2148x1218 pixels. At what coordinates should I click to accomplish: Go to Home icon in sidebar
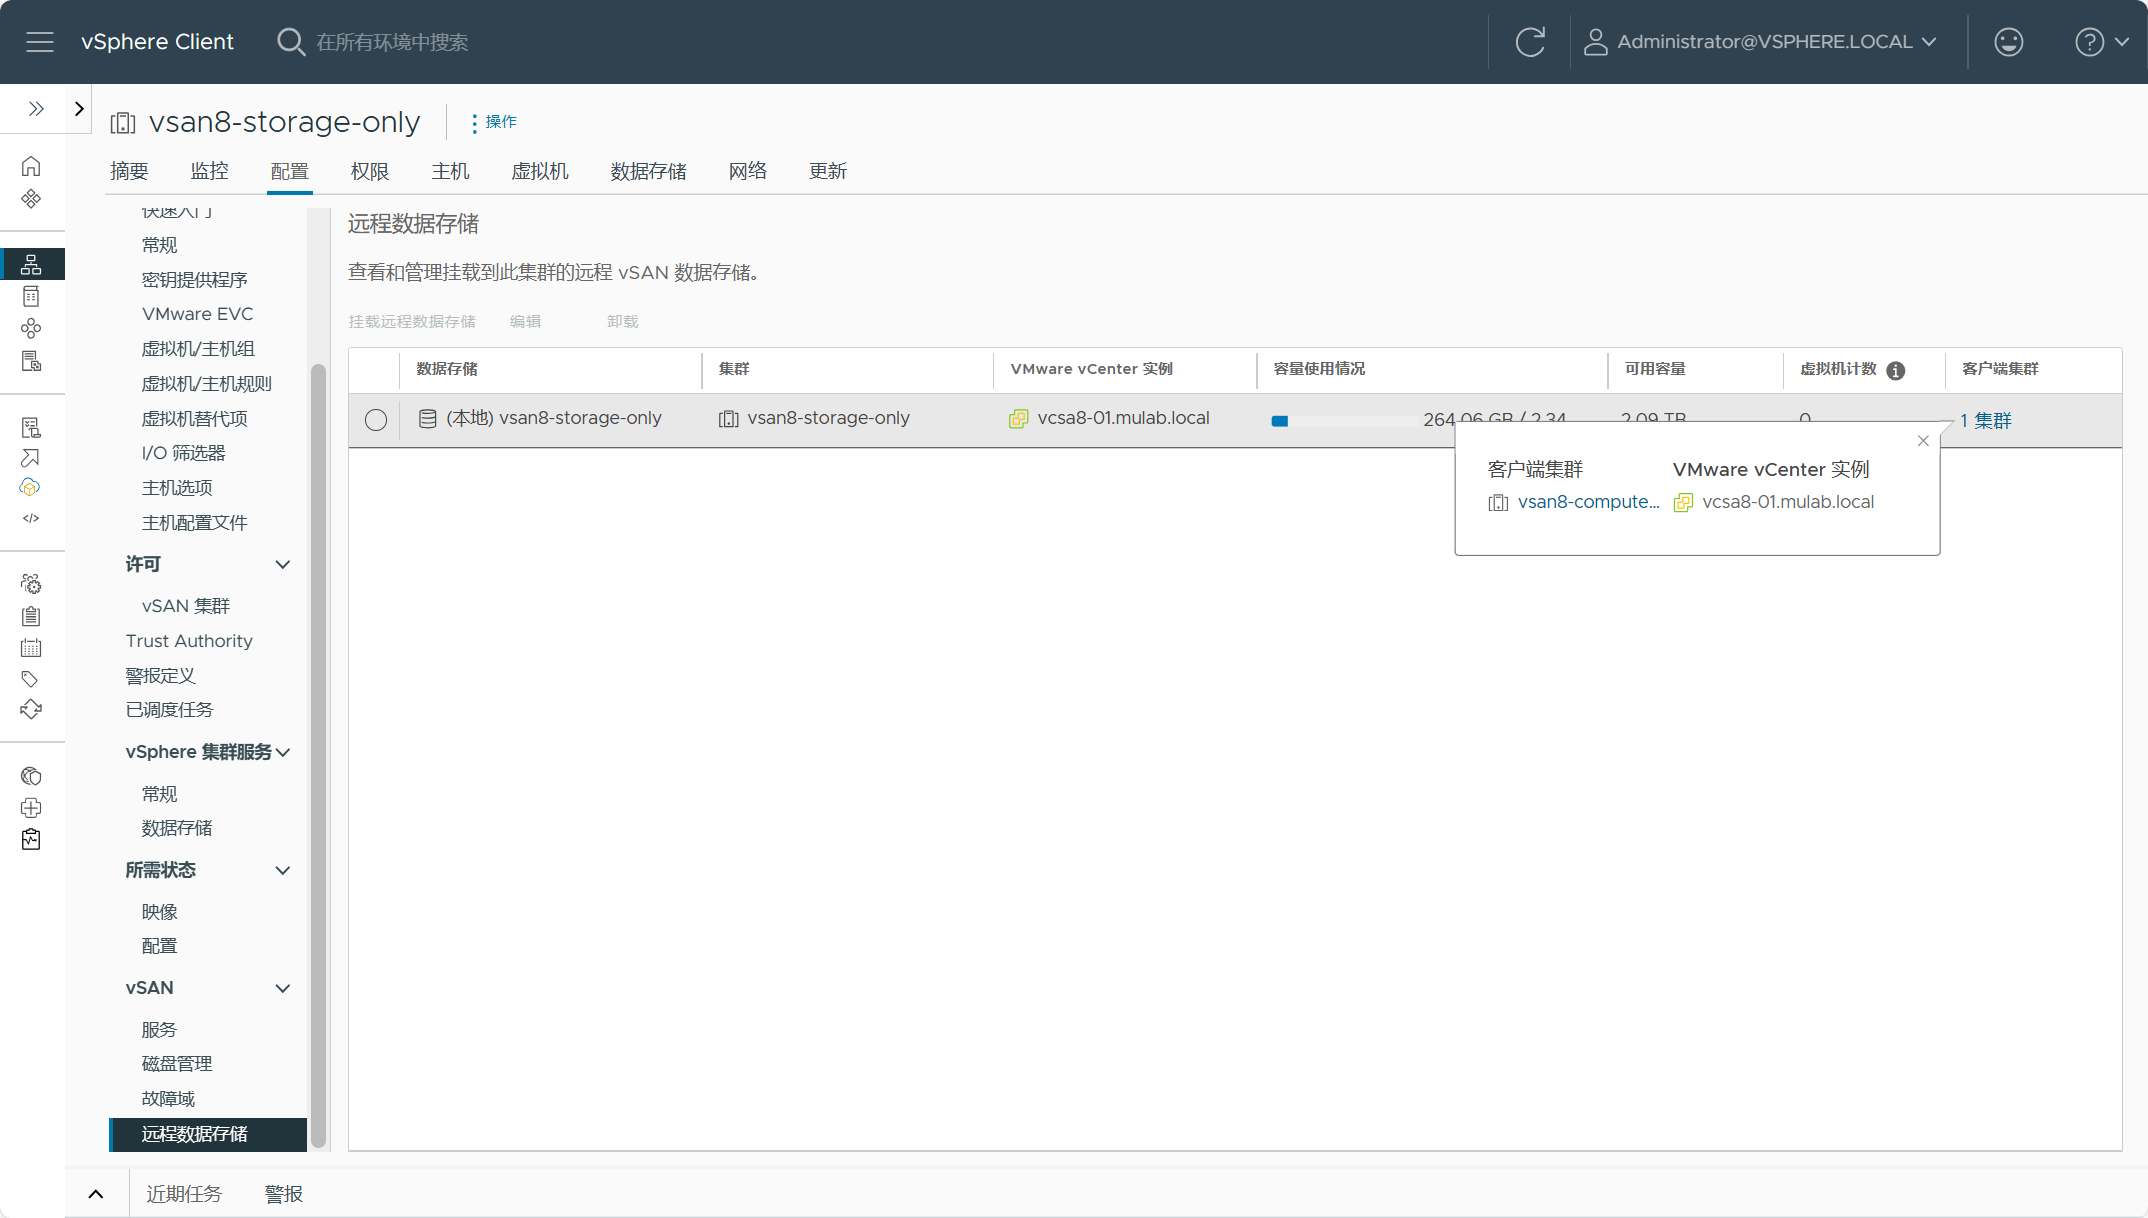[31, 166]
